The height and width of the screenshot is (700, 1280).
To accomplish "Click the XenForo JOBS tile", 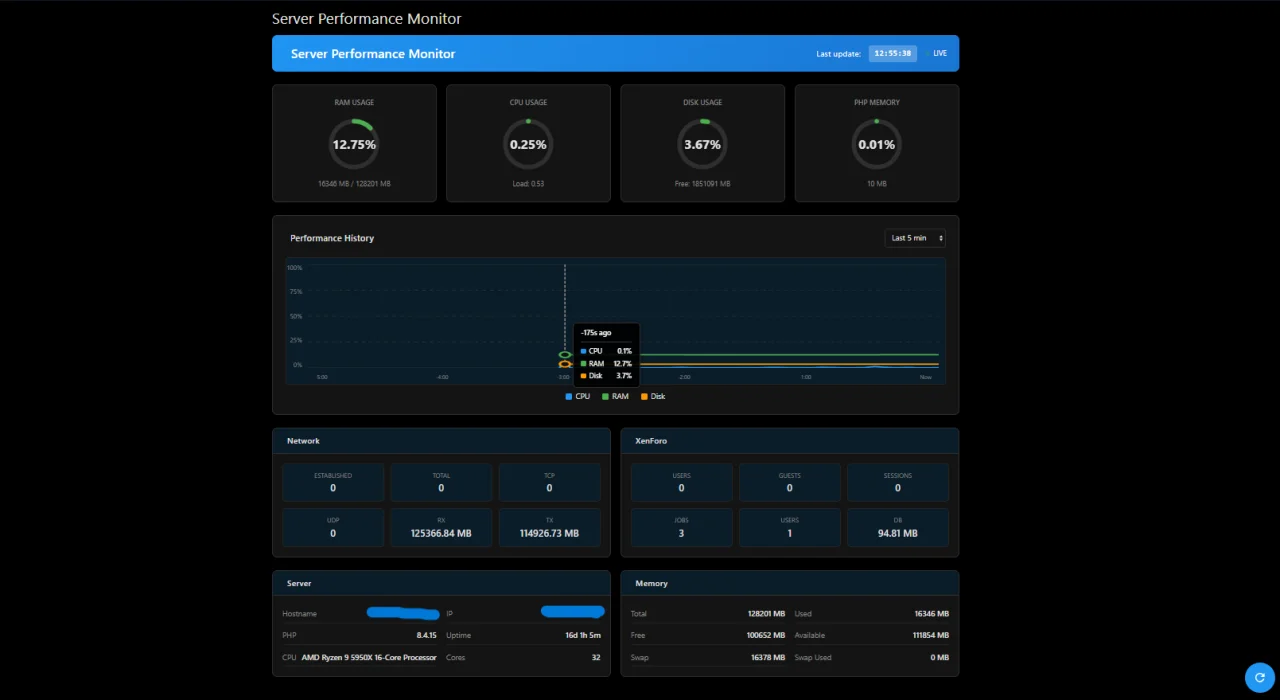I will 681,527.
